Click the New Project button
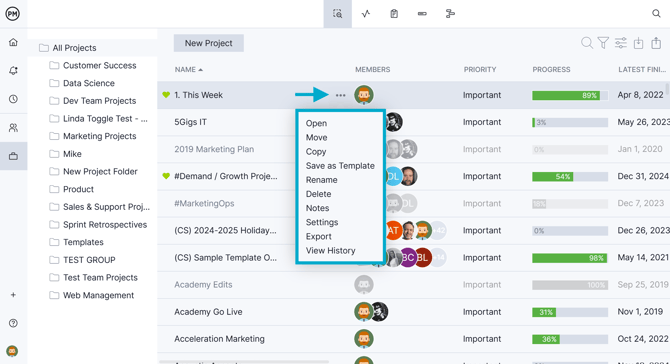Screen dimensions: 670x364 click(x=209, y=43)
